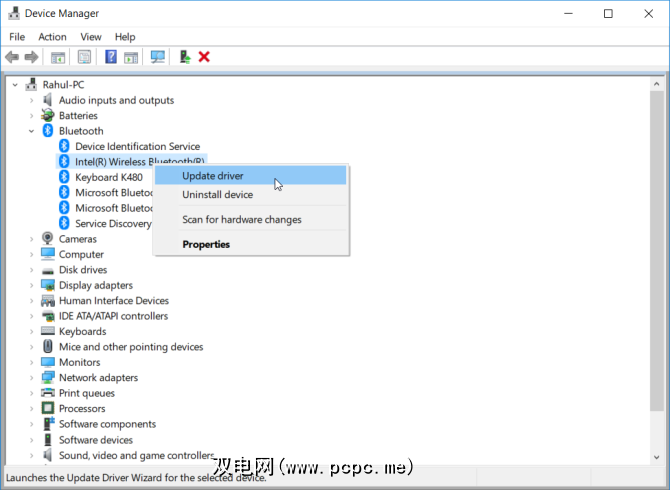Open Properties from the context menu

click(250, 244)
